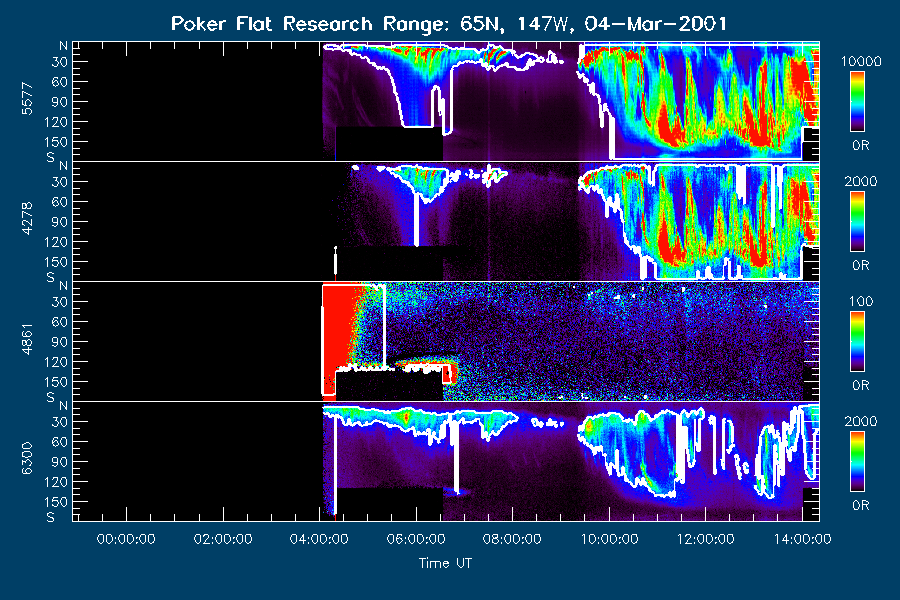
Task: Select the 12:00:00 time tick label
Action: tap(705, 539)
